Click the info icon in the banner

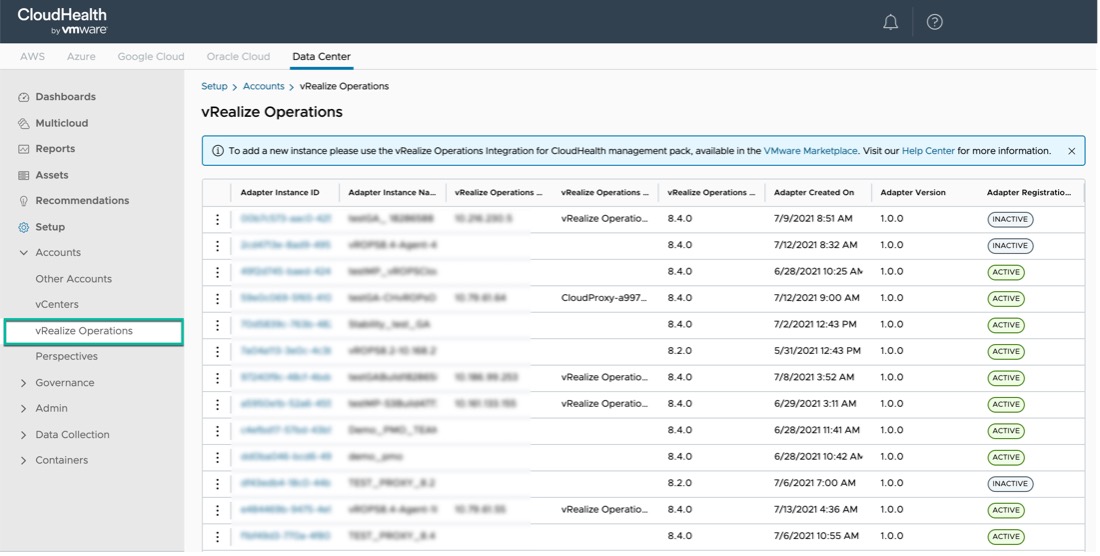[217, 151]
